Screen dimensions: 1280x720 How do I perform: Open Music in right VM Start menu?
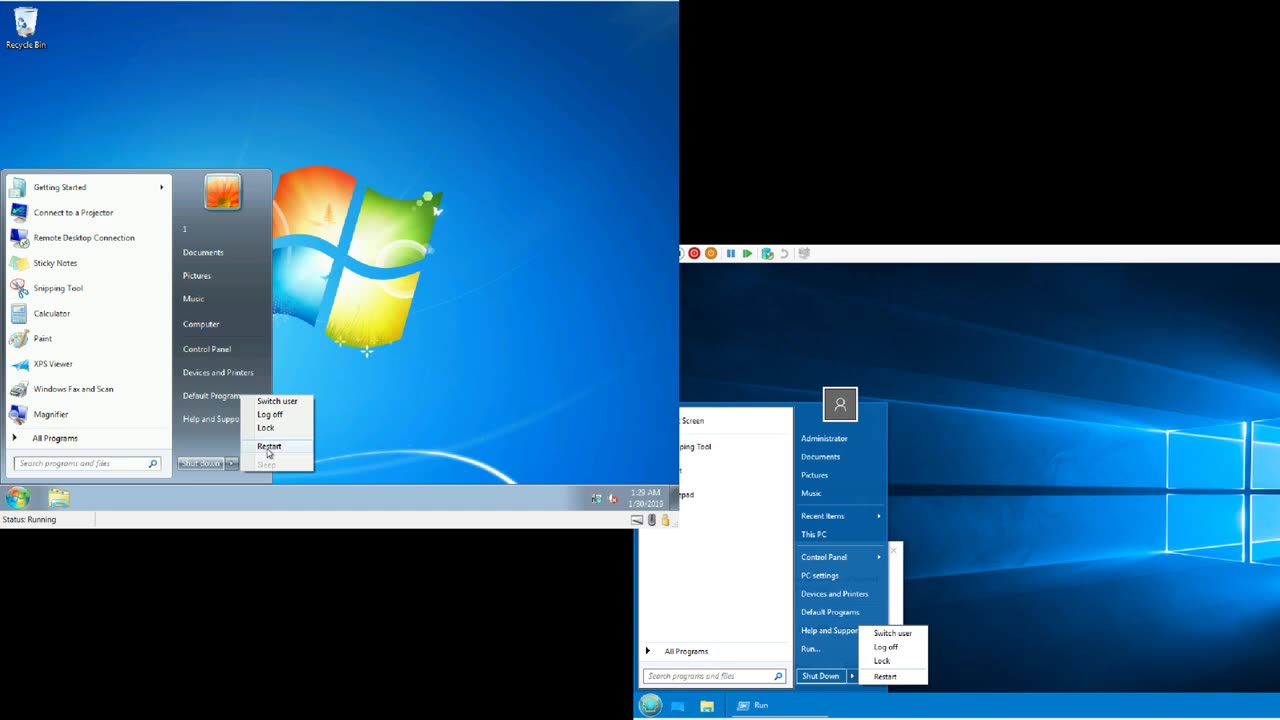coord(811,493)
